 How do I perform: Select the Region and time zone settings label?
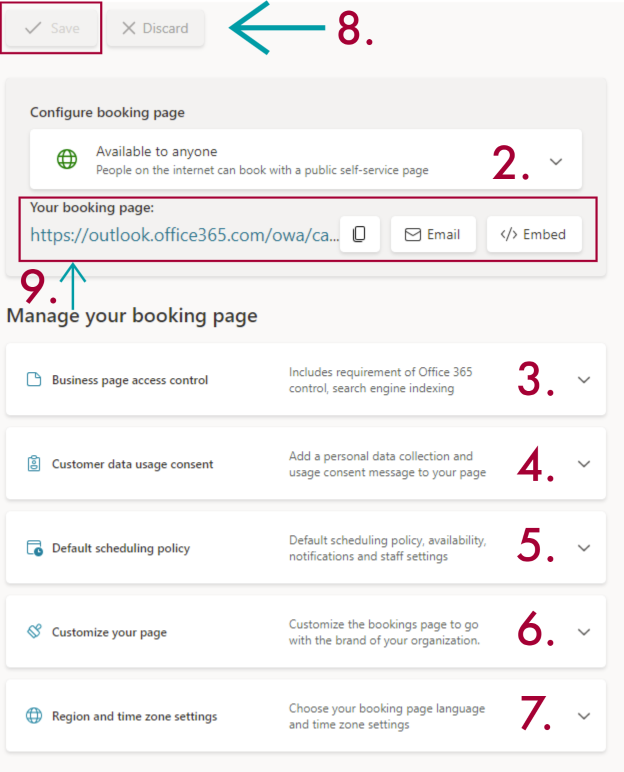[x=134, y=716]
